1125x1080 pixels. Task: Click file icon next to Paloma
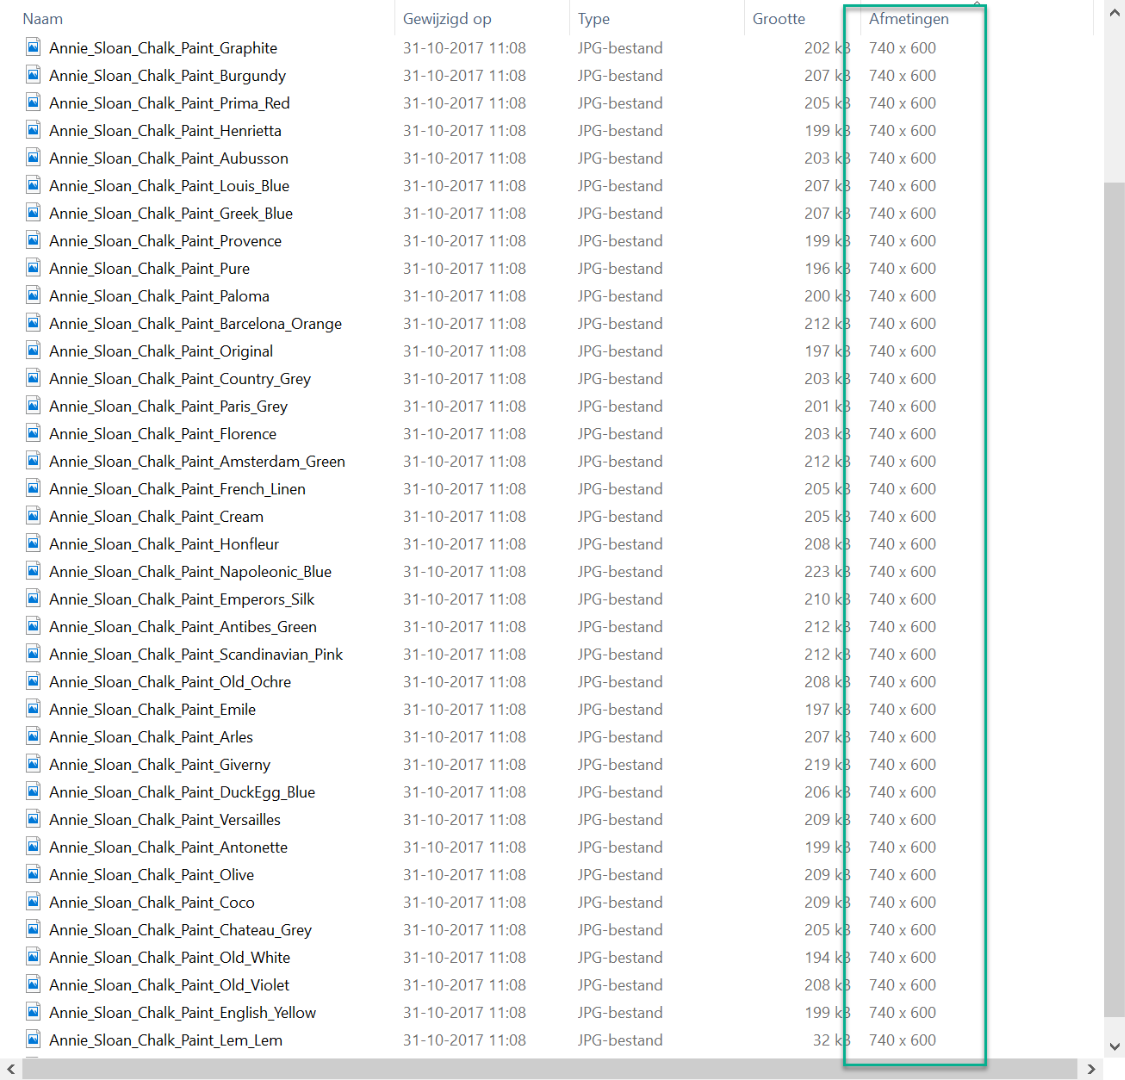coord(33,296)
